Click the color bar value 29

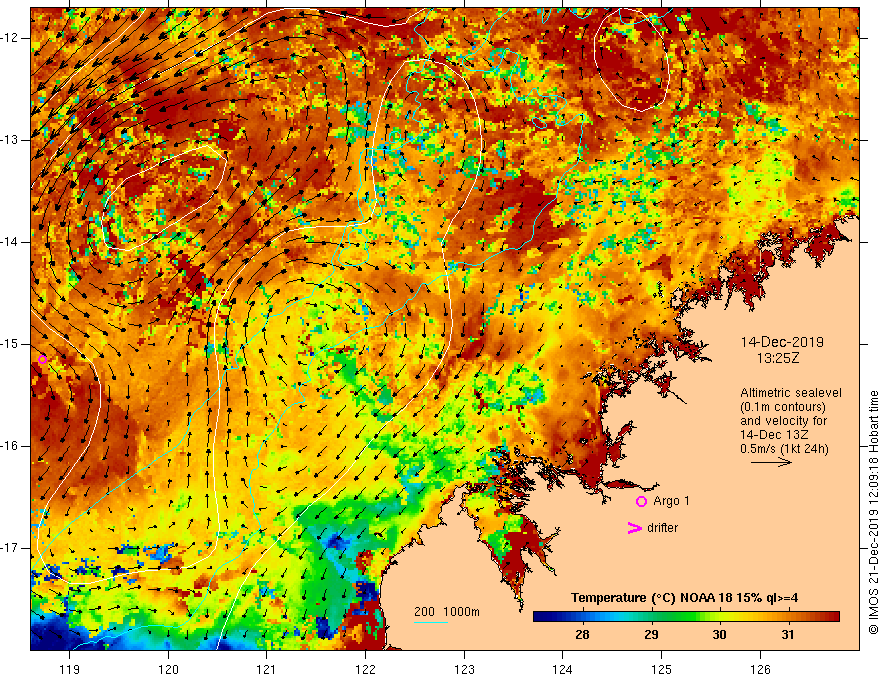coord(650,635)
